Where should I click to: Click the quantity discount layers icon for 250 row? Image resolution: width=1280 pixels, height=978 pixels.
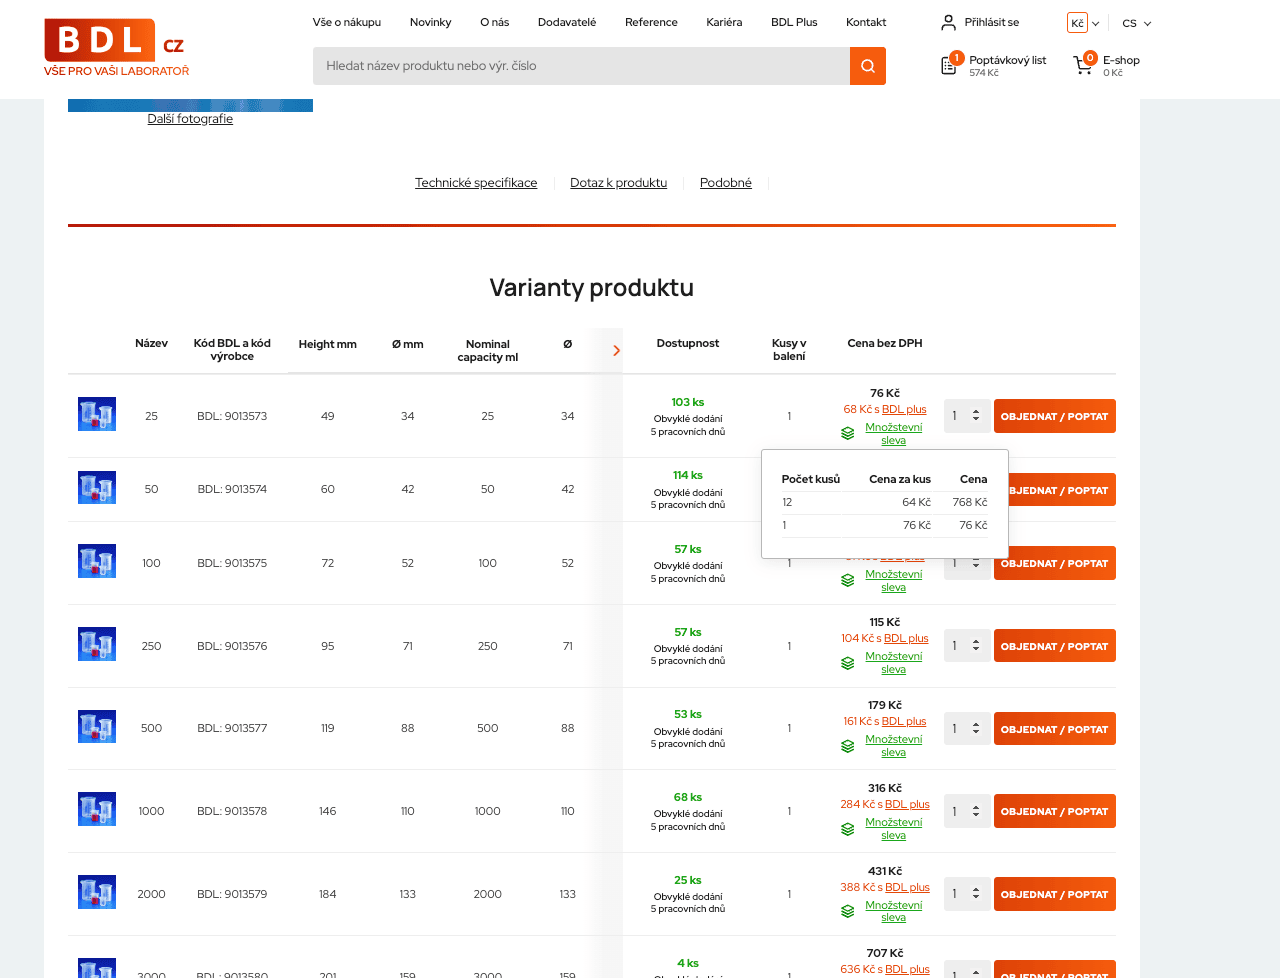pos(848,663)
